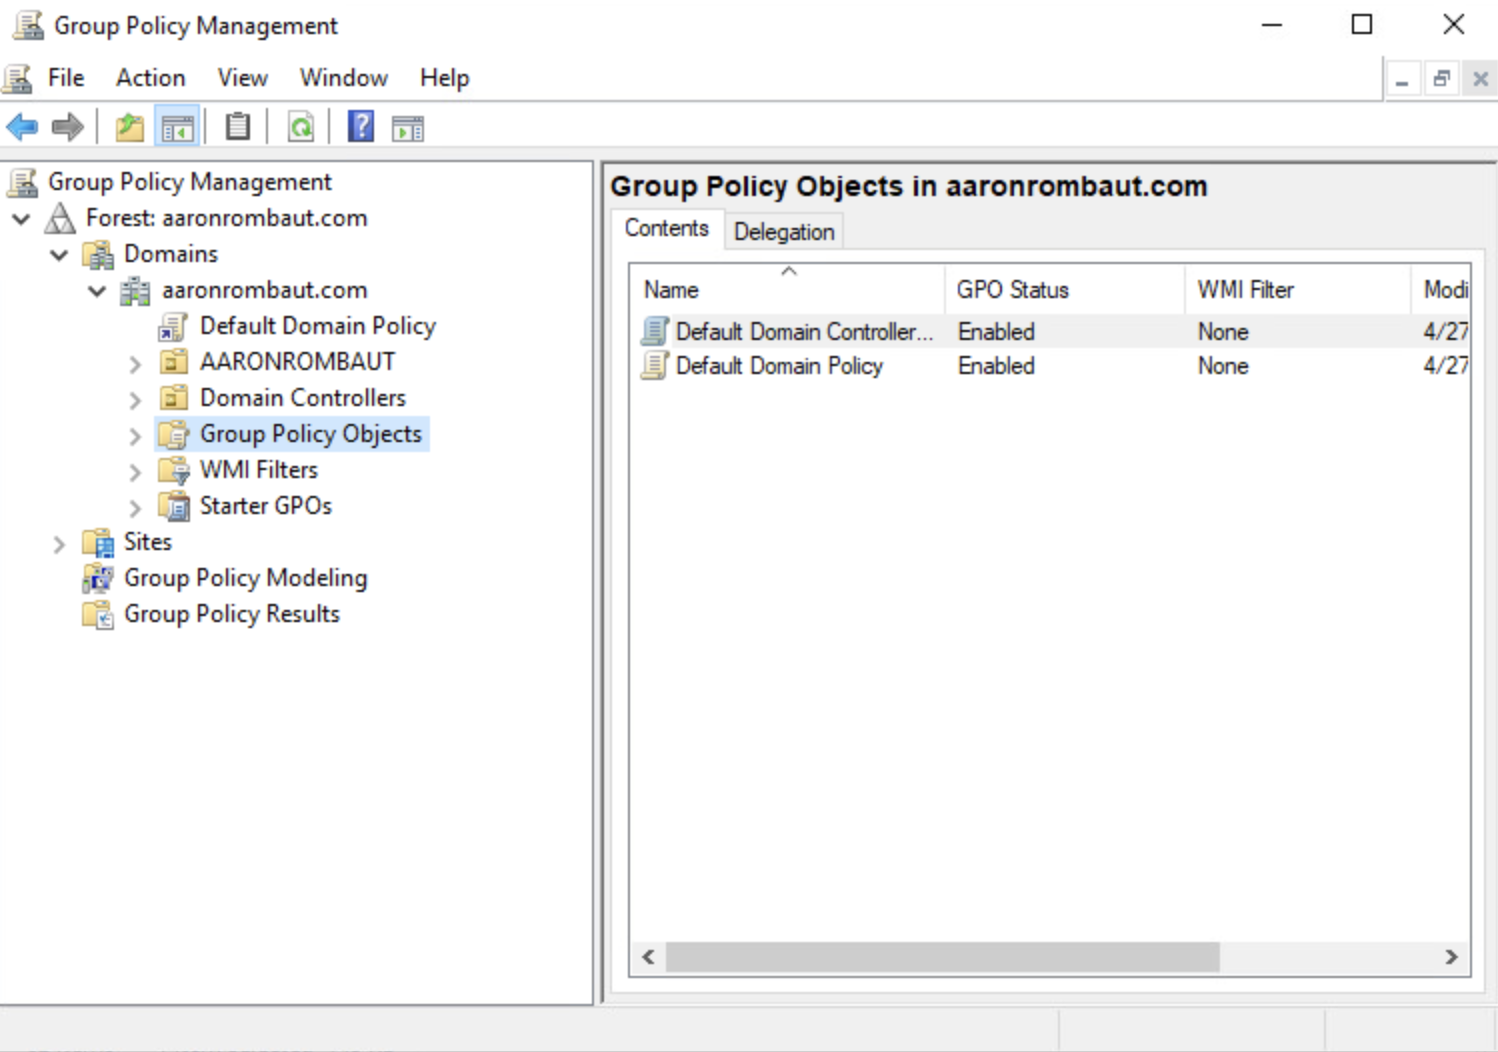This screenshot has width=1498, height=1052.
Task: Click the Group Policy Modeling icon
Action: [97, 578]
